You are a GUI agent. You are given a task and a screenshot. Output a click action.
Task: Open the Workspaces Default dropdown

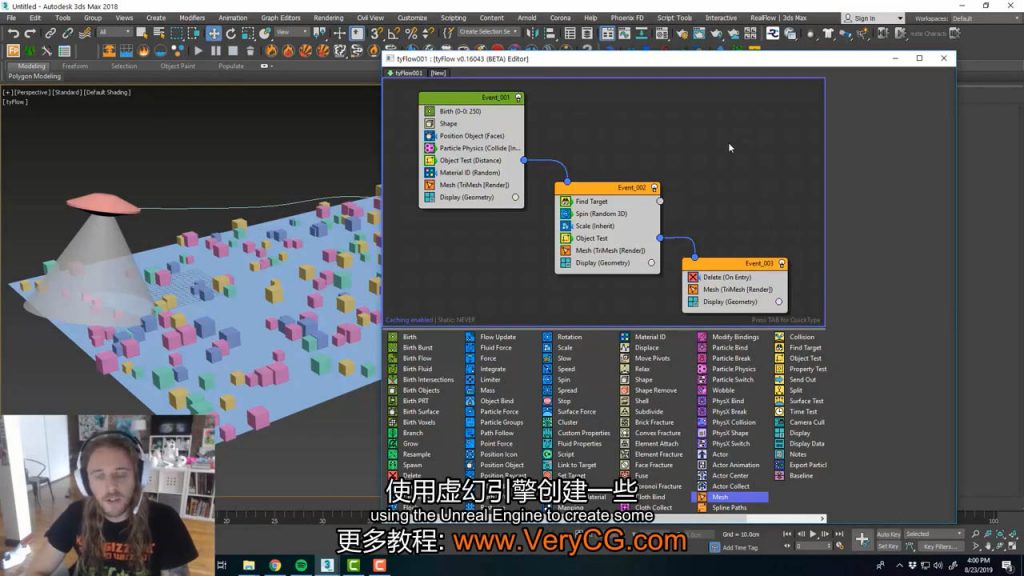985,18
